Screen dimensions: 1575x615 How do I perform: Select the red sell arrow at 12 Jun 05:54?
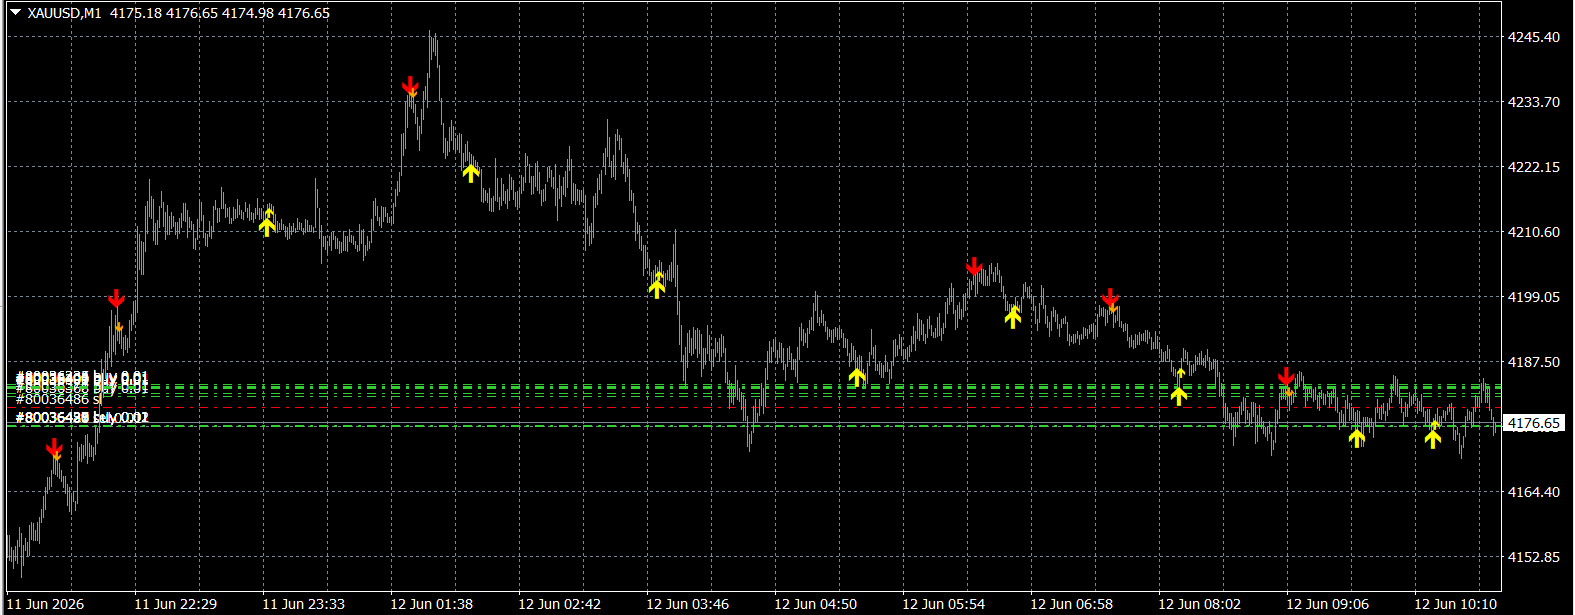[974, 267]
